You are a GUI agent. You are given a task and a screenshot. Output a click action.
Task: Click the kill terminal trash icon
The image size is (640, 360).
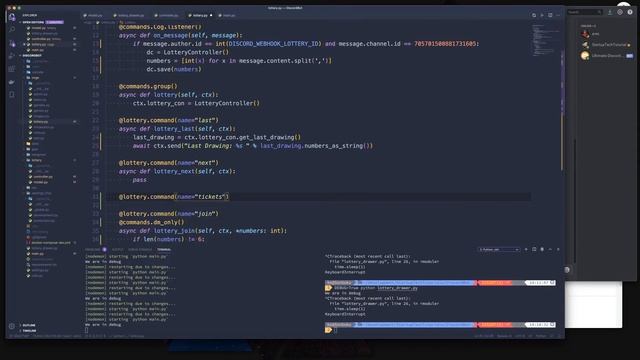[542, 249]
